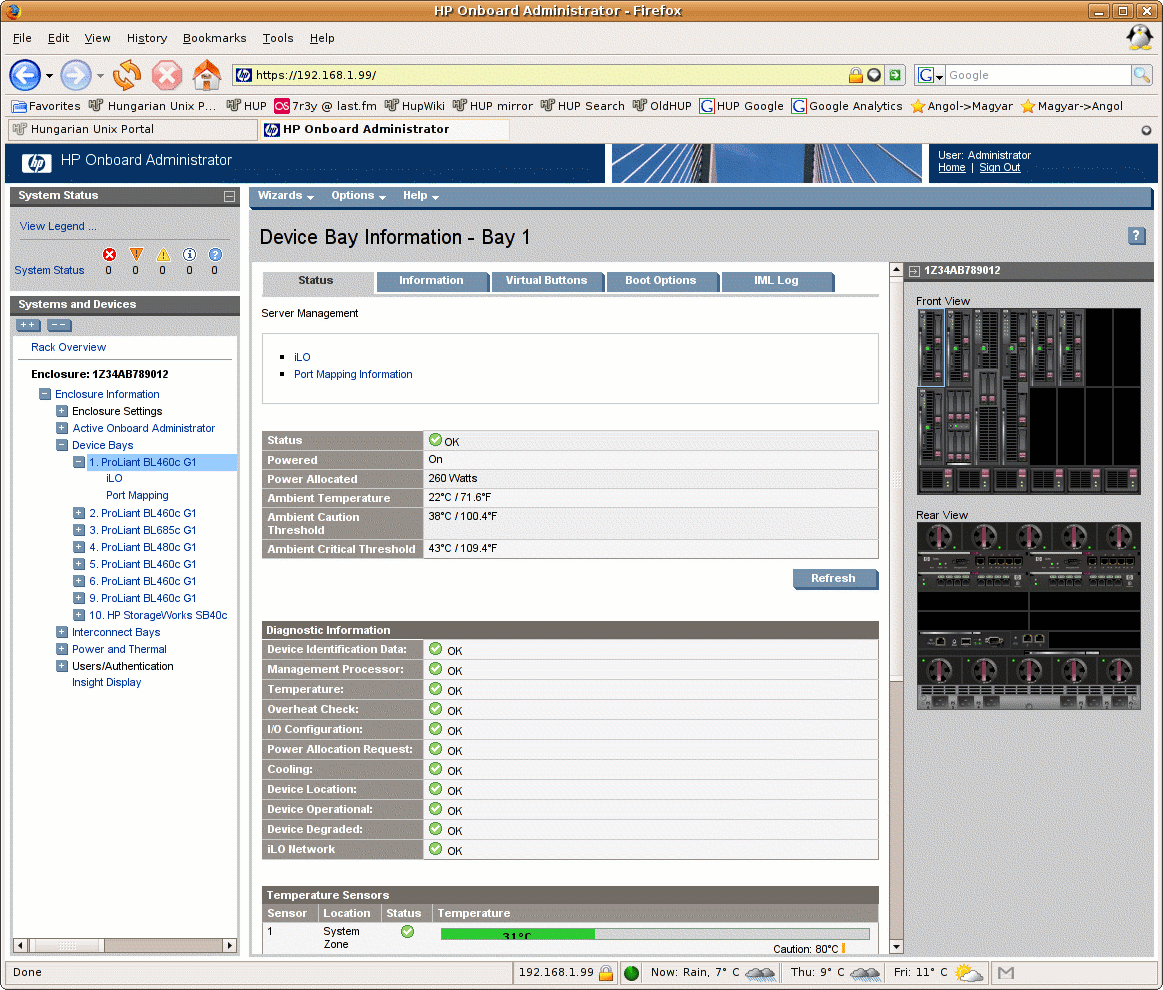Image resolution: width=1163 pixels, height=990 pixels.
Task: Click the browser Forward arrow
Action: pos(76,75)
